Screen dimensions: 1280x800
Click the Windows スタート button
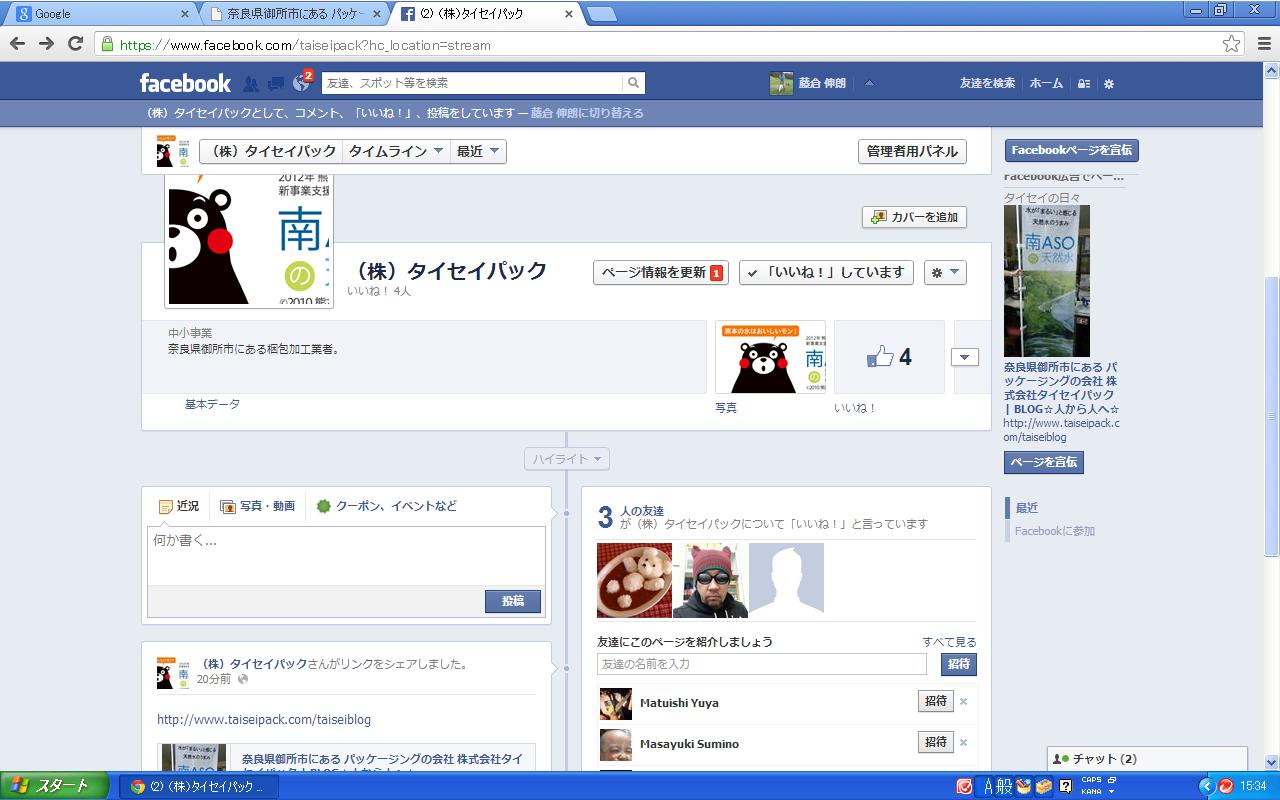coord(55,786)
